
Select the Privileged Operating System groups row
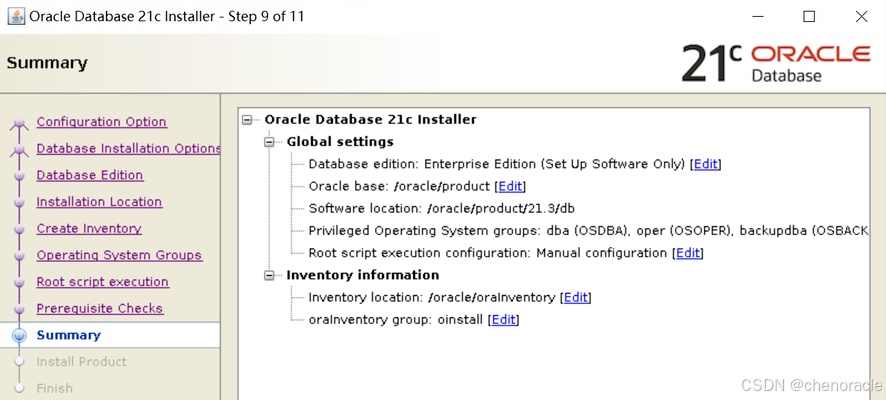(x=588, y=231)
